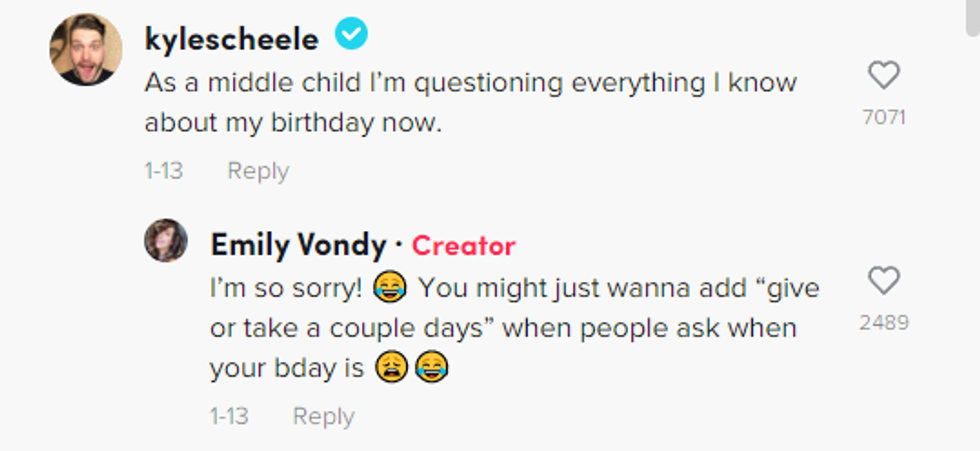980x451 pixels.
Task: Visit the kylescheele username link
Action: tap(231, 39)
